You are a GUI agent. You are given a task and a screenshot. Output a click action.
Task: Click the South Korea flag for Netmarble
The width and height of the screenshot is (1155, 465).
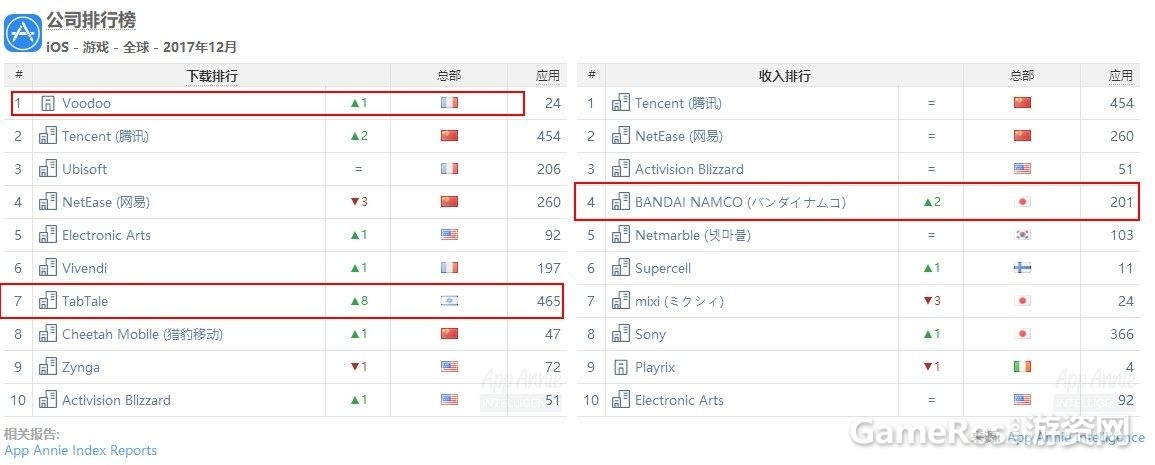coord(1022,235)
